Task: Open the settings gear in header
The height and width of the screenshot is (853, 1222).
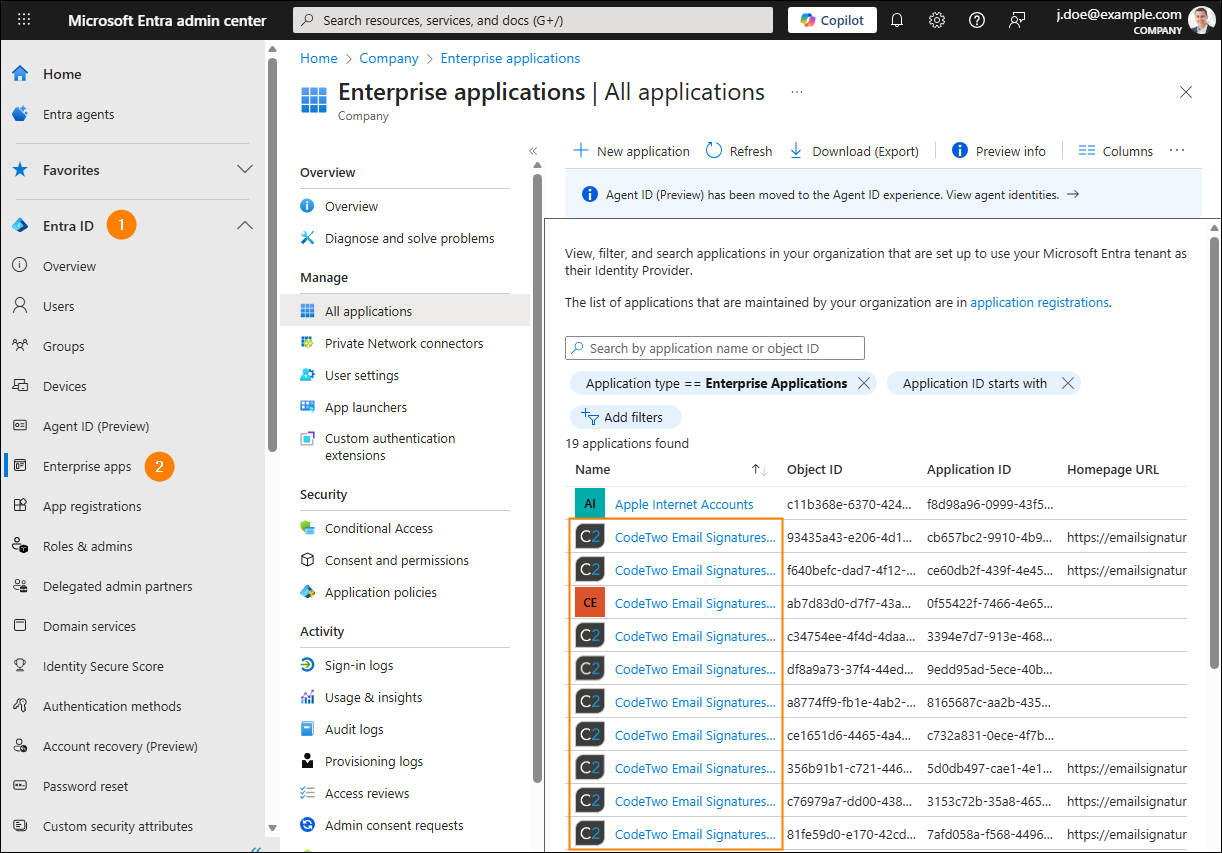Action: (937, 20)
